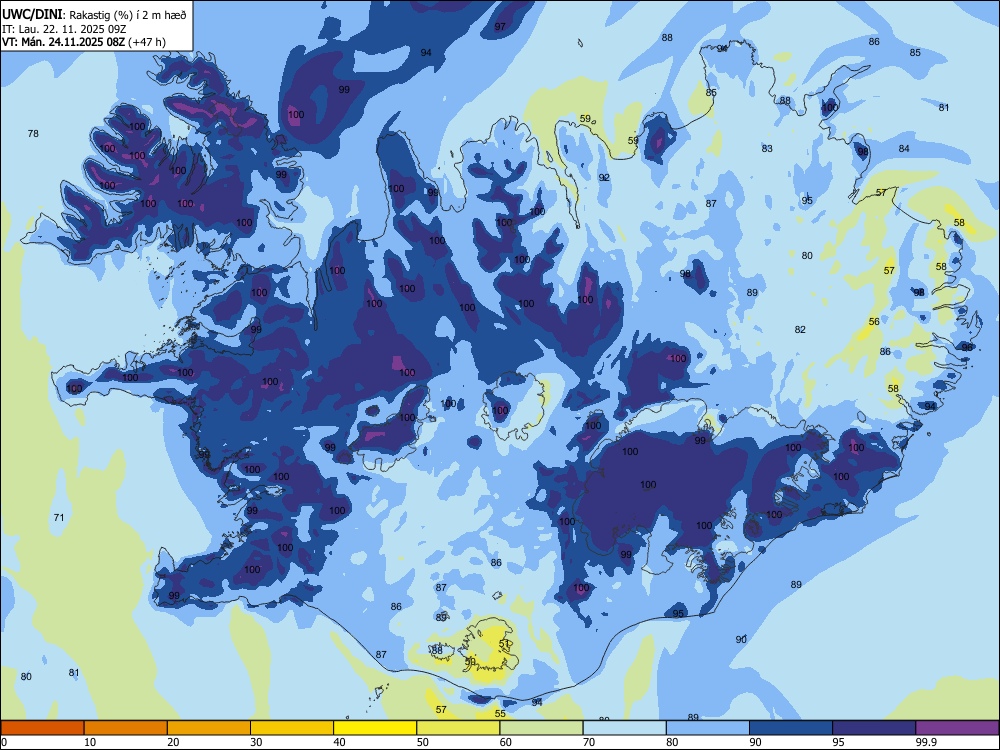Click the legend tick label 30
The height and width of the screenshot is (750, 1000).
(256, 742)
